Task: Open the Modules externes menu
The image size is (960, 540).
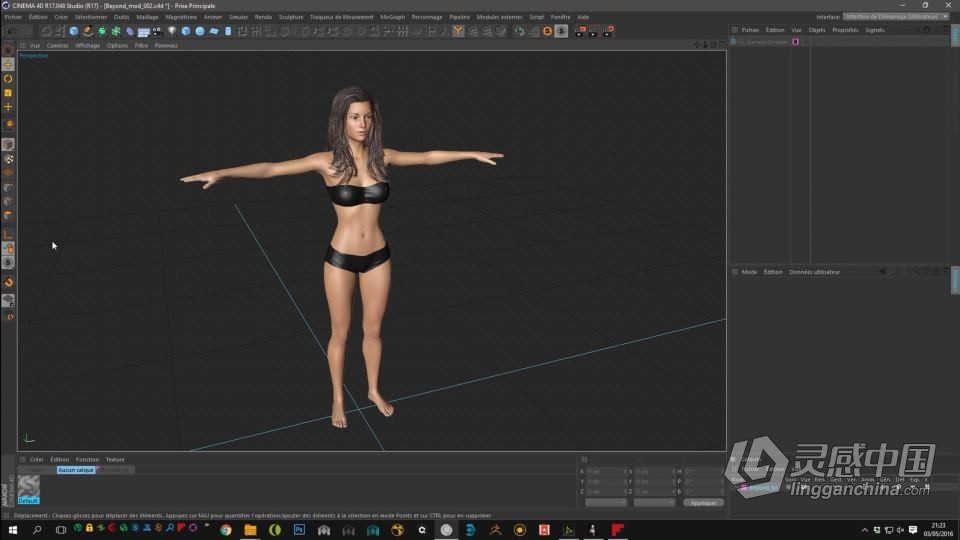Action: pos(499,17)
